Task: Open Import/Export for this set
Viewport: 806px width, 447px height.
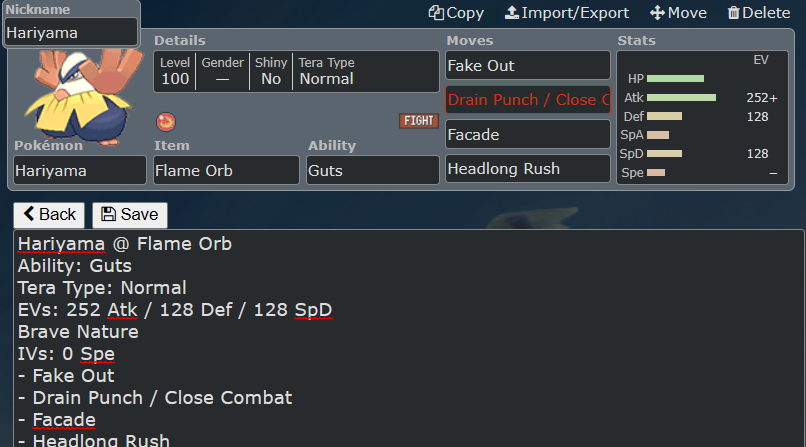Action: (x=566, y=13)
